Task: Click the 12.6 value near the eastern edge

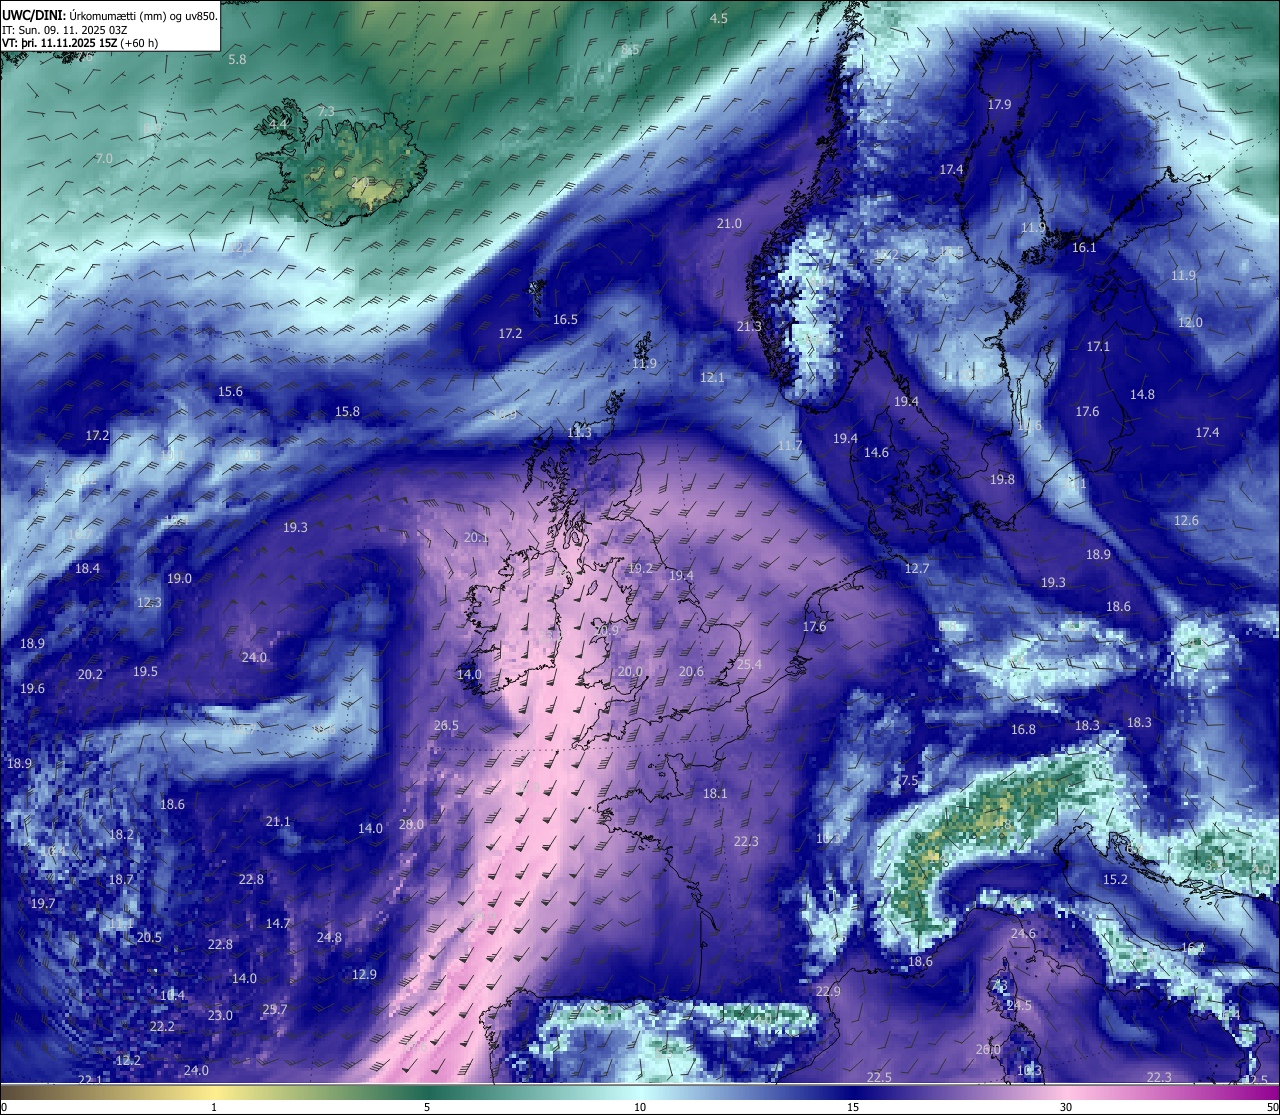Action: 1186,521
